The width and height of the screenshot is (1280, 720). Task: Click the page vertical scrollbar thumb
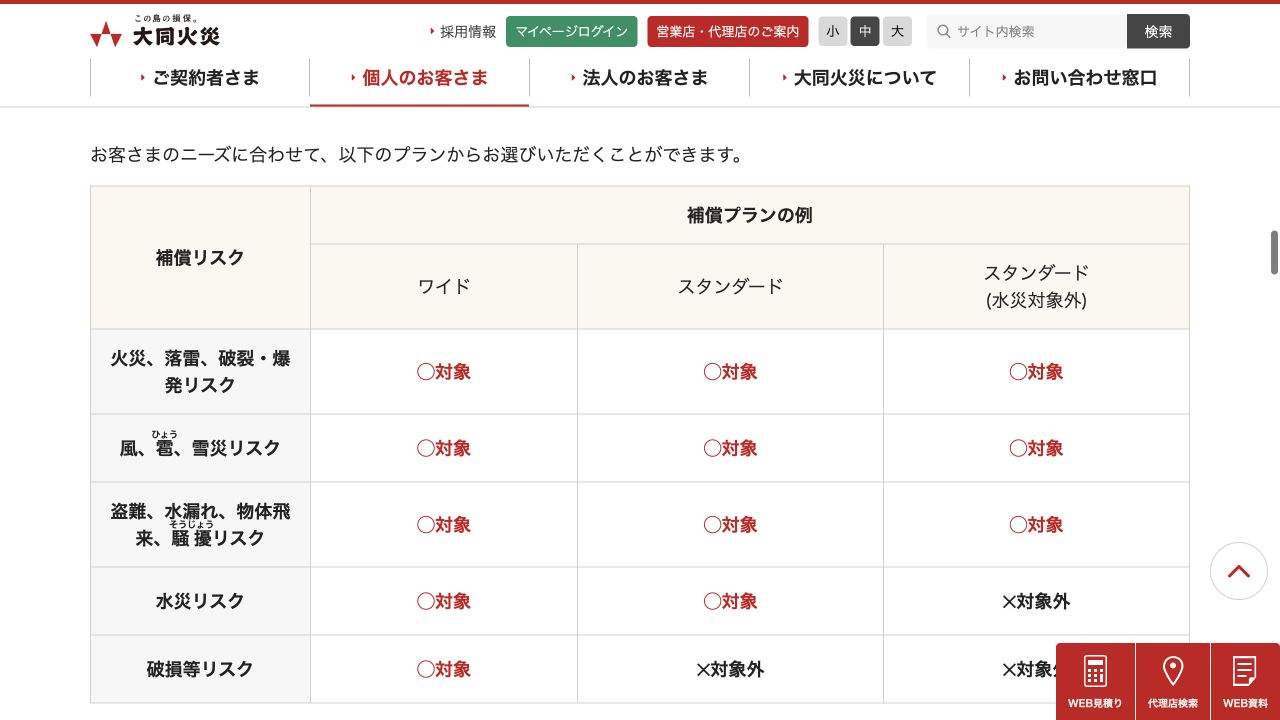pos(1275,252)
